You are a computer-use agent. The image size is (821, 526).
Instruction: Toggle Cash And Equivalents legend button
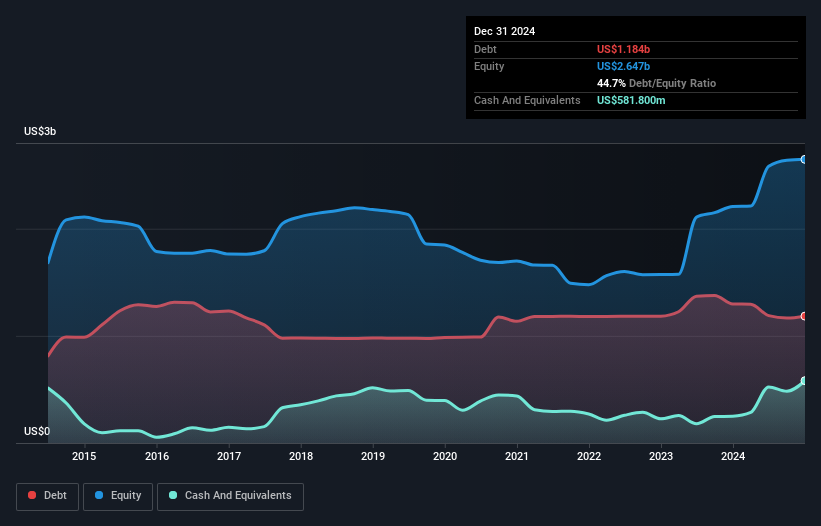click(x=230, y=496)
